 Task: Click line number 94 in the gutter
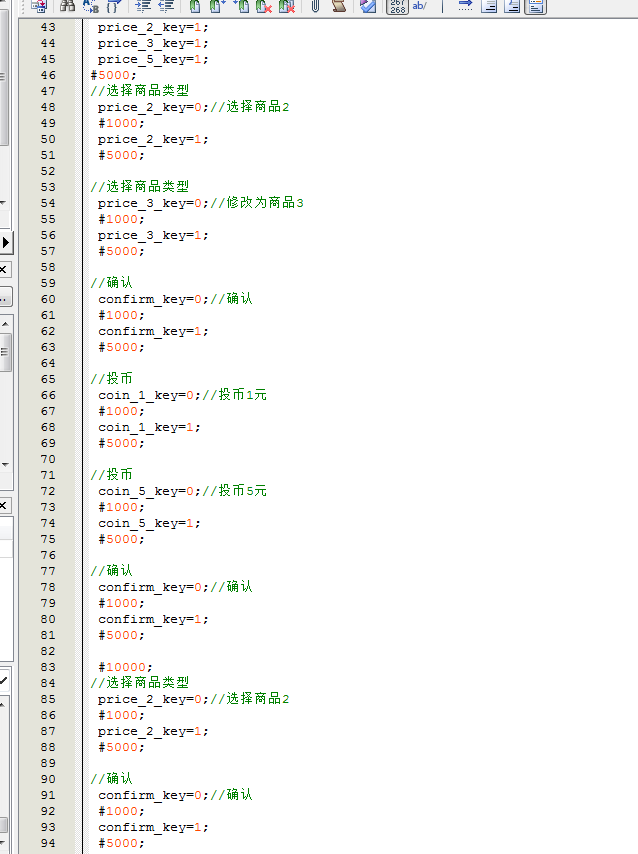coord(48,843)
